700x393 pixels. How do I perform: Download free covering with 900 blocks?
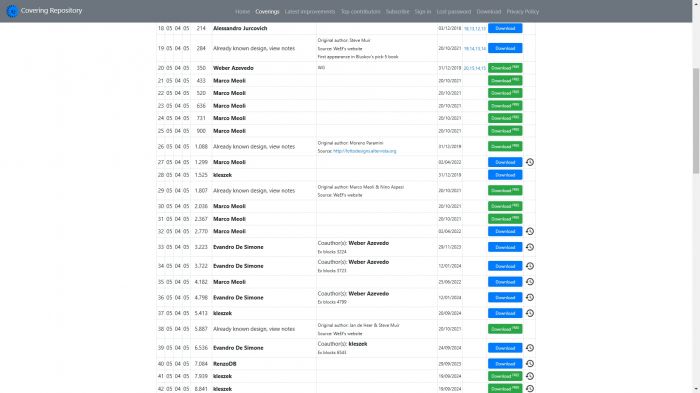[x=505, y=131]
